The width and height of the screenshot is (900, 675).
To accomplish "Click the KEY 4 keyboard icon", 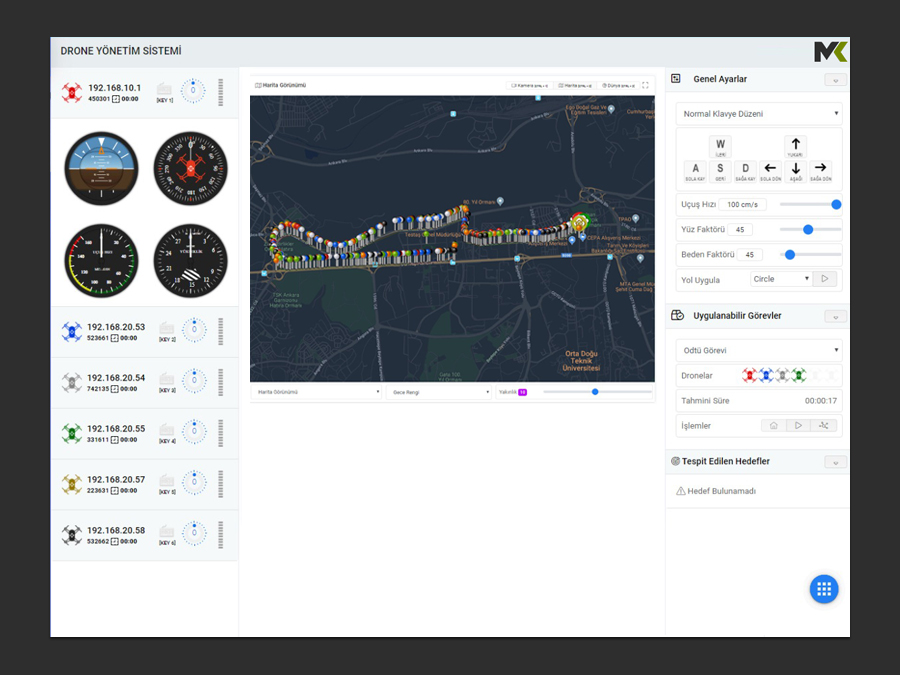I will [166, 430].
